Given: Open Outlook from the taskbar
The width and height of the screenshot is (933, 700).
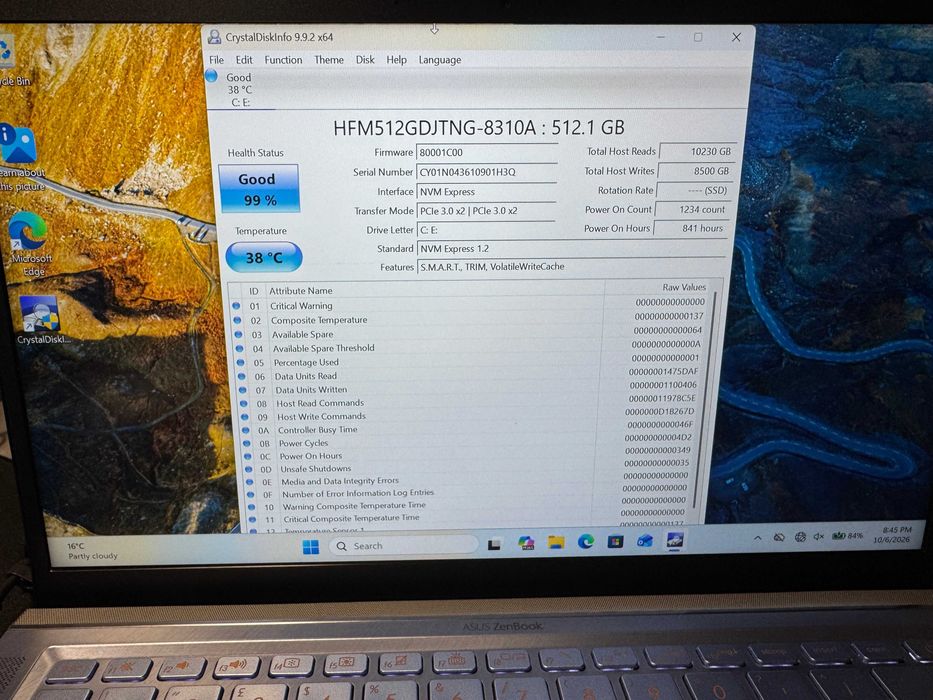Looking at the screenshot, I should [645, 540].
